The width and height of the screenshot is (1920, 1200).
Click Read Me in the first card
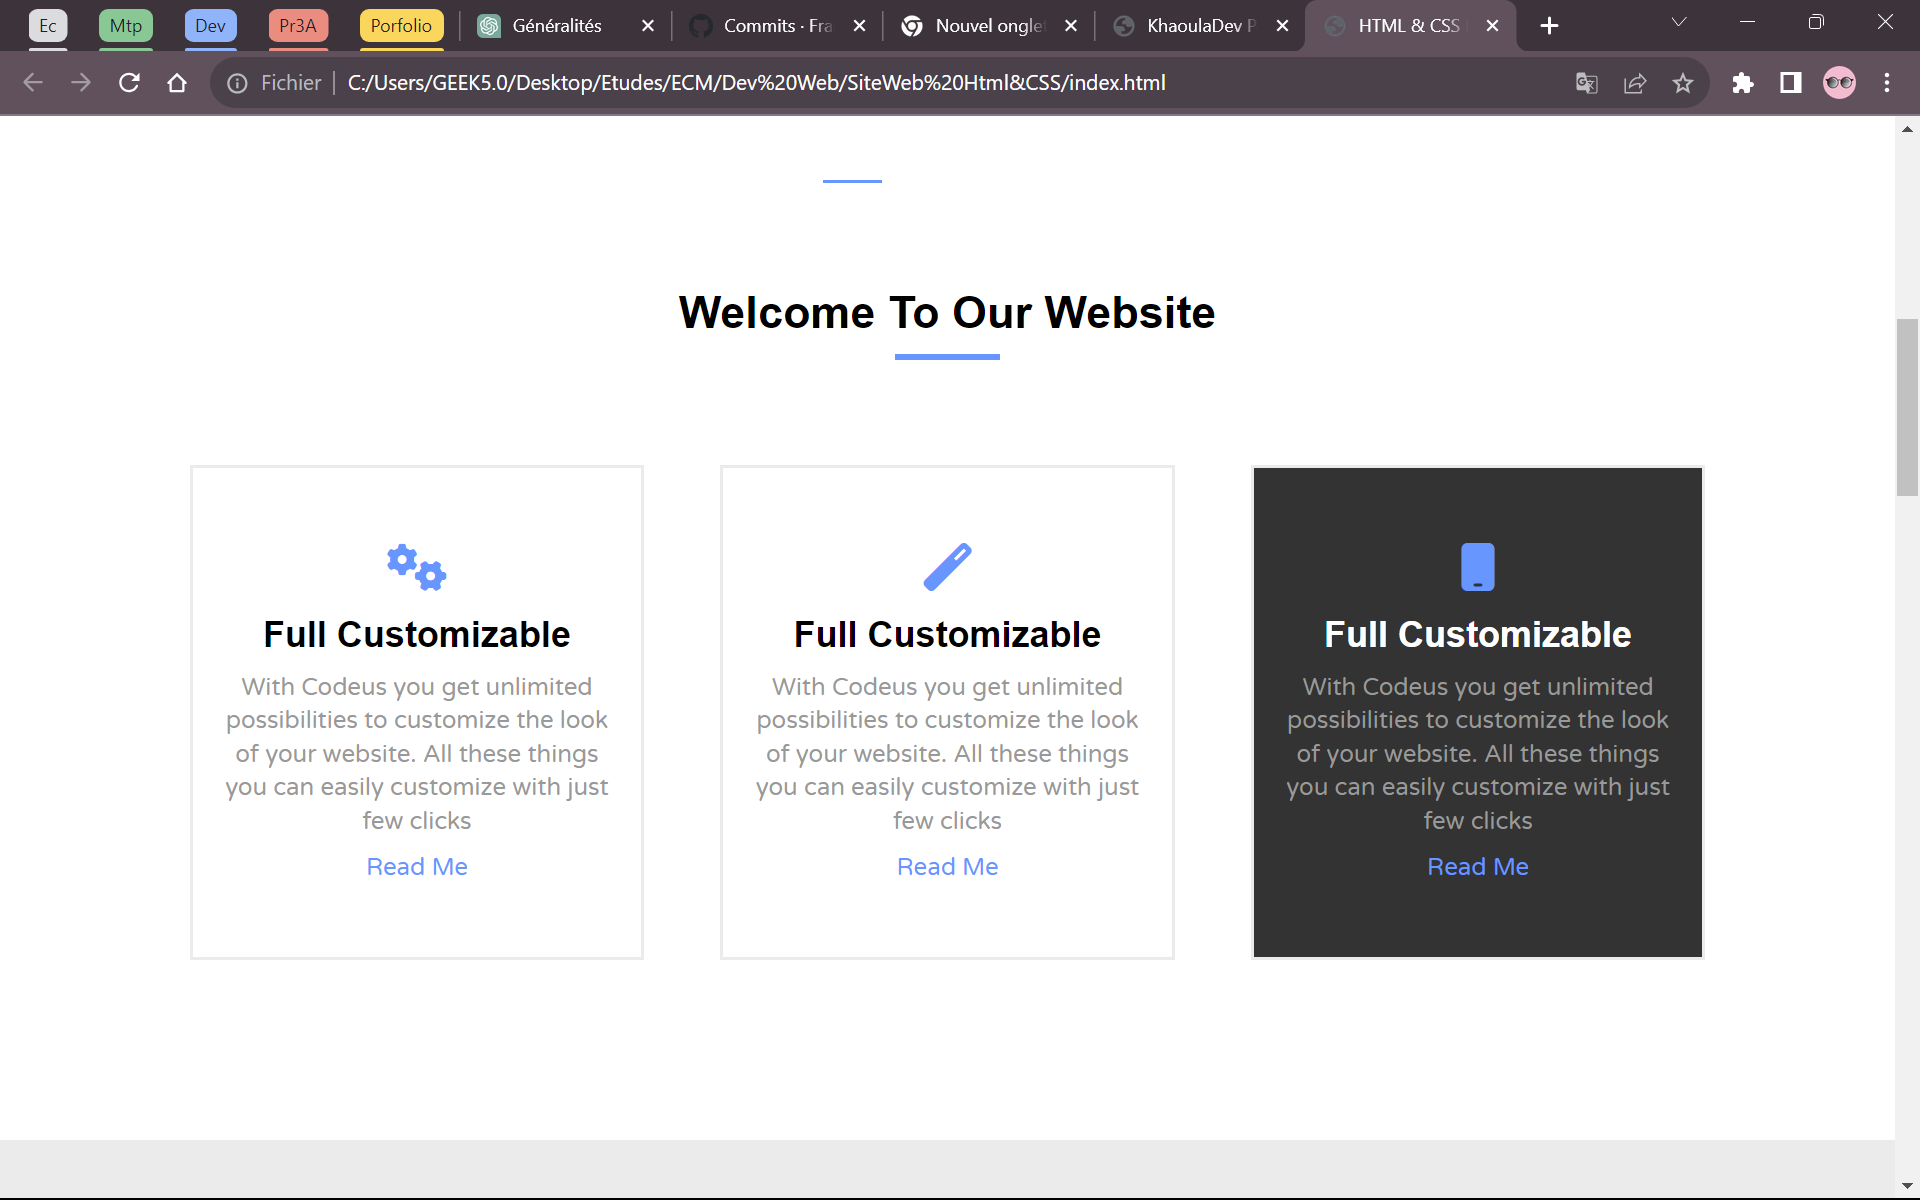pos(416,867)
